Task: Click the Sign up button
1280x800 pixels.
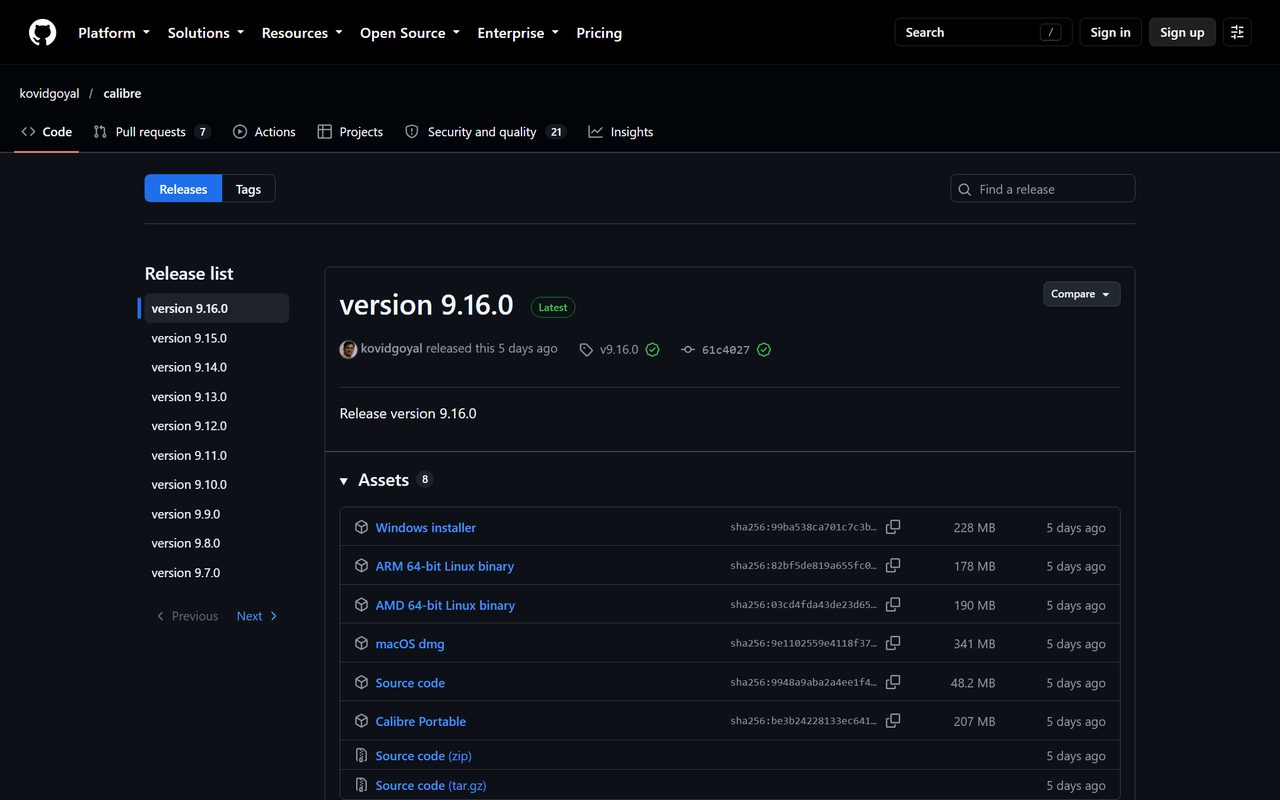Action: click(1182, 32)
